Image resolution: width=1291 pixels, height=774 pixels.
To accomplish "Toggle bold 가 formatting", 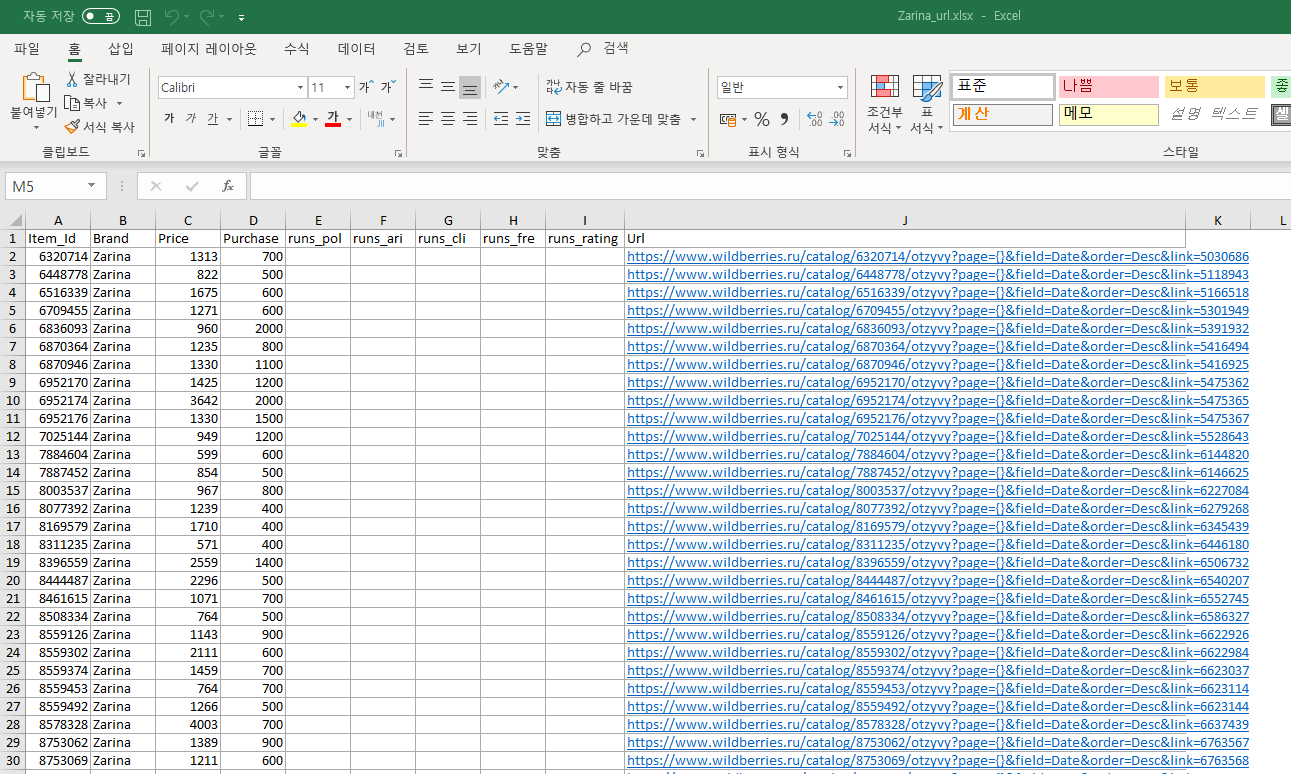I will coord(168,119).
